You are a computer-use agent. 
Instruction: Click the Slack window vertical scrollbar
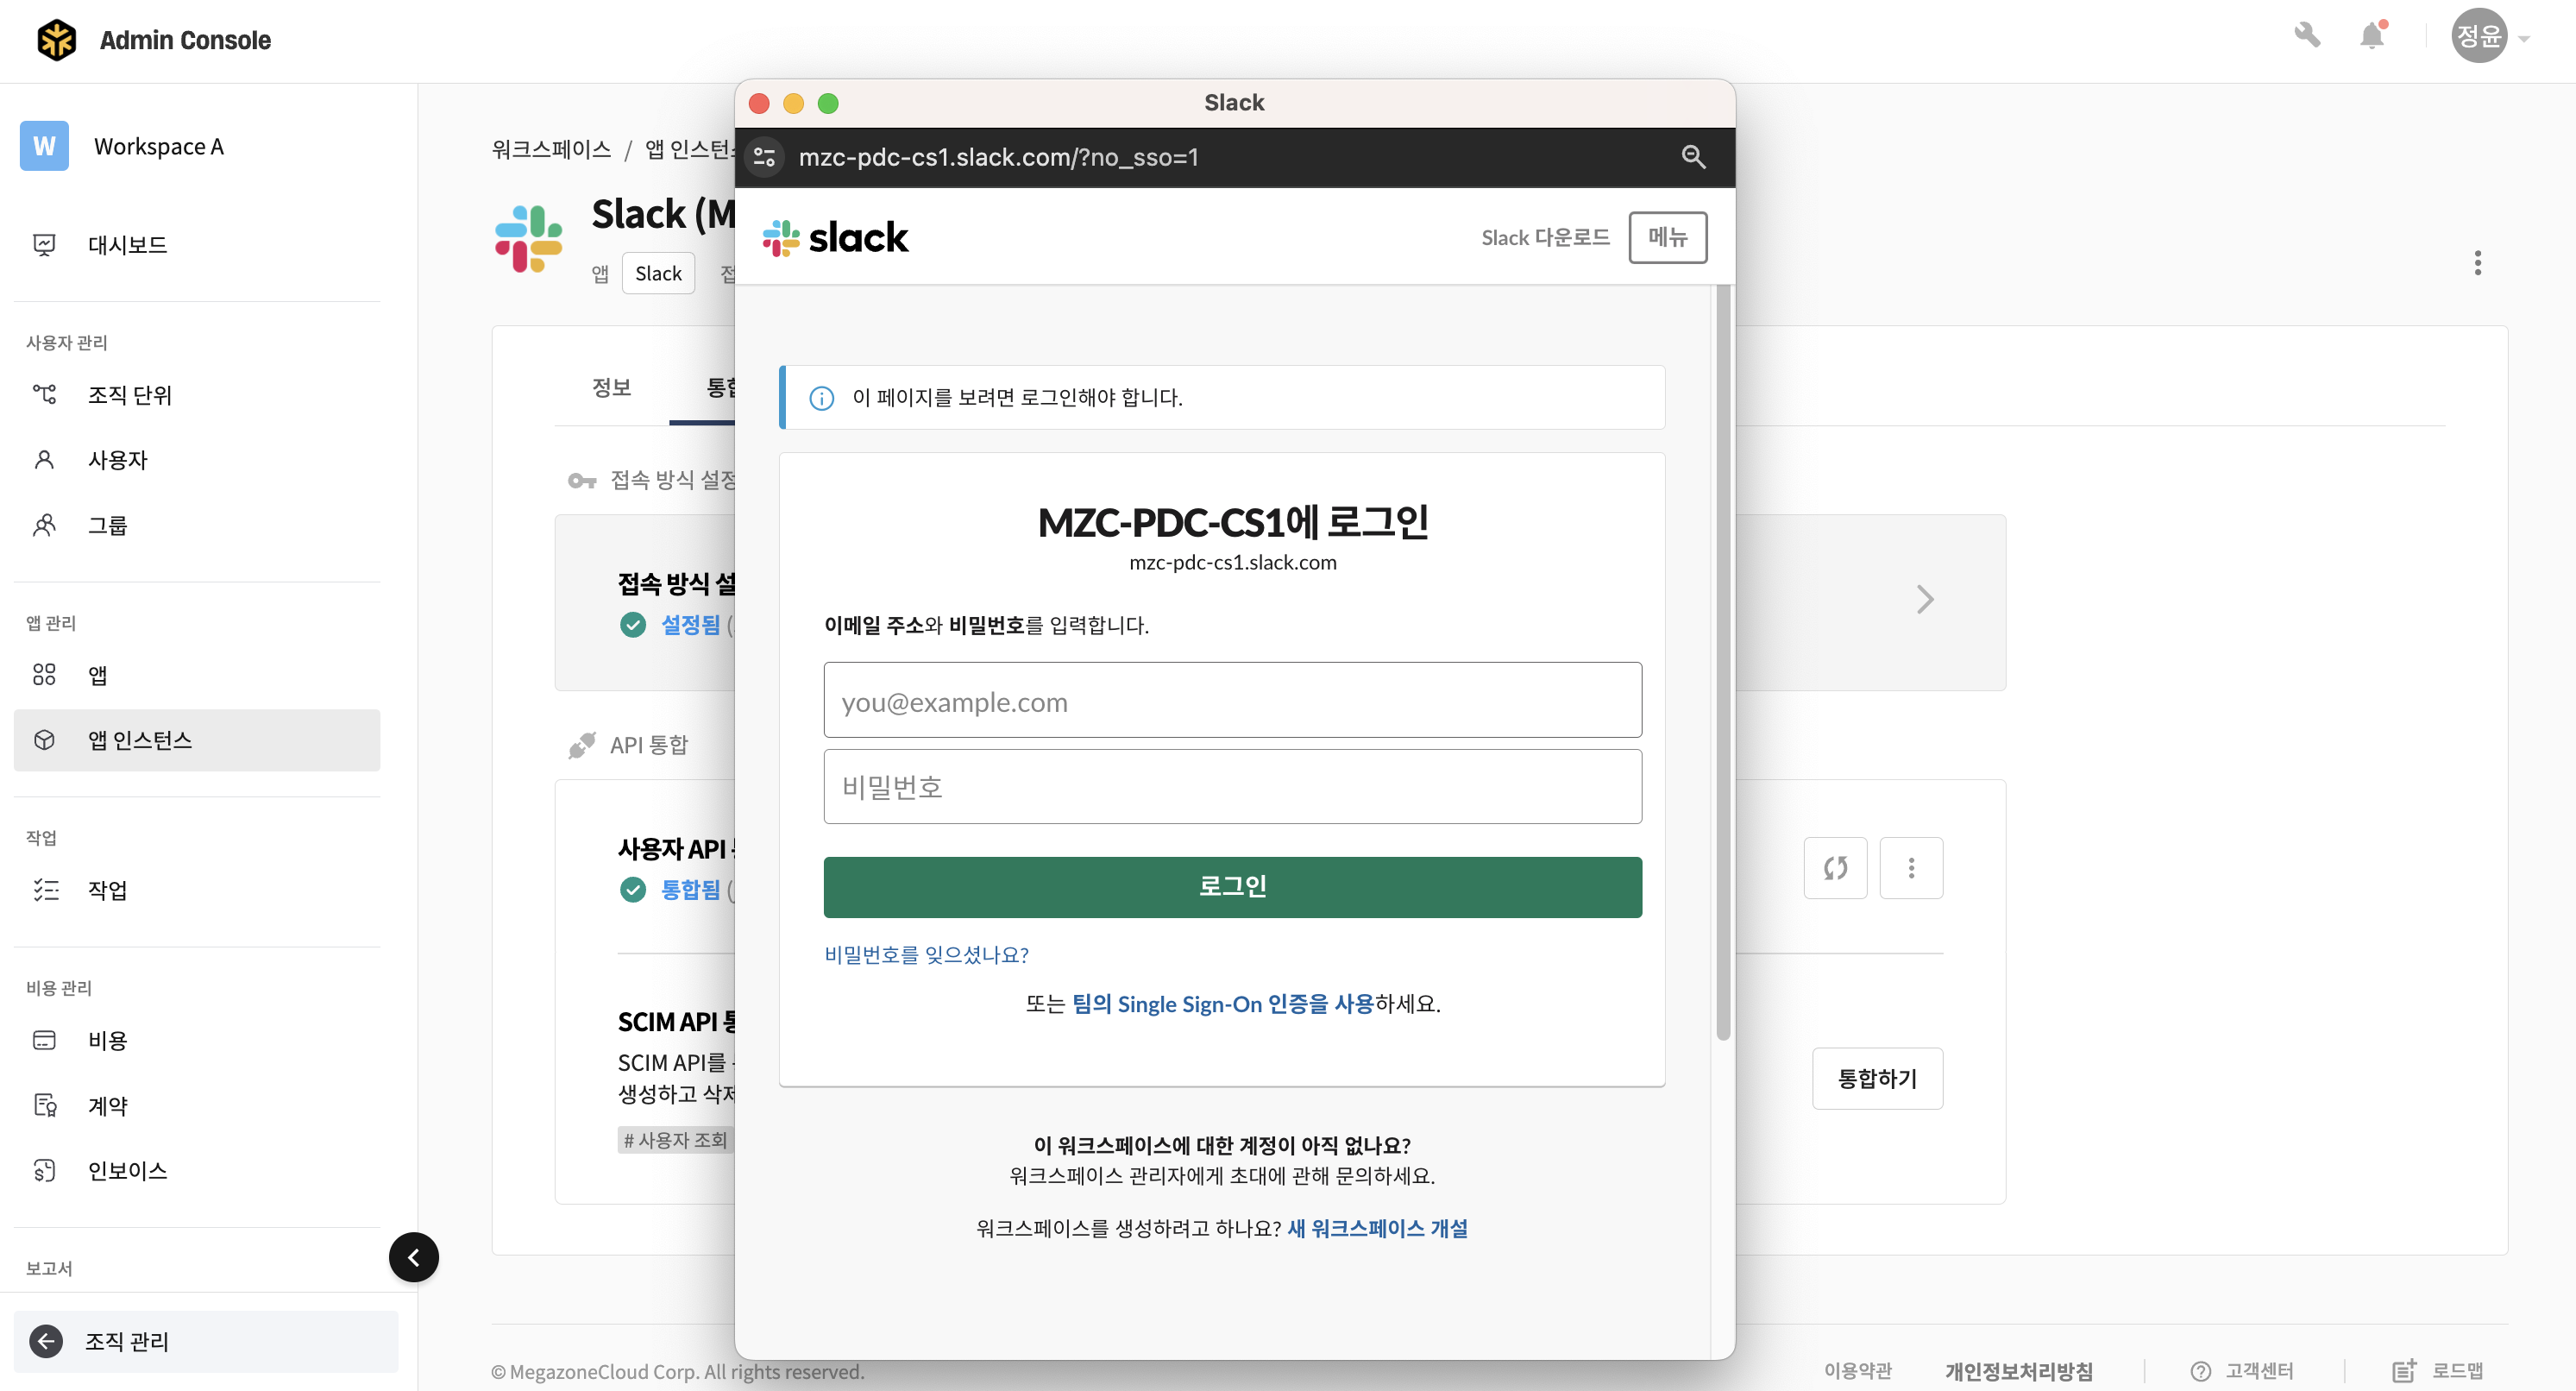(x=1722, y=660)
